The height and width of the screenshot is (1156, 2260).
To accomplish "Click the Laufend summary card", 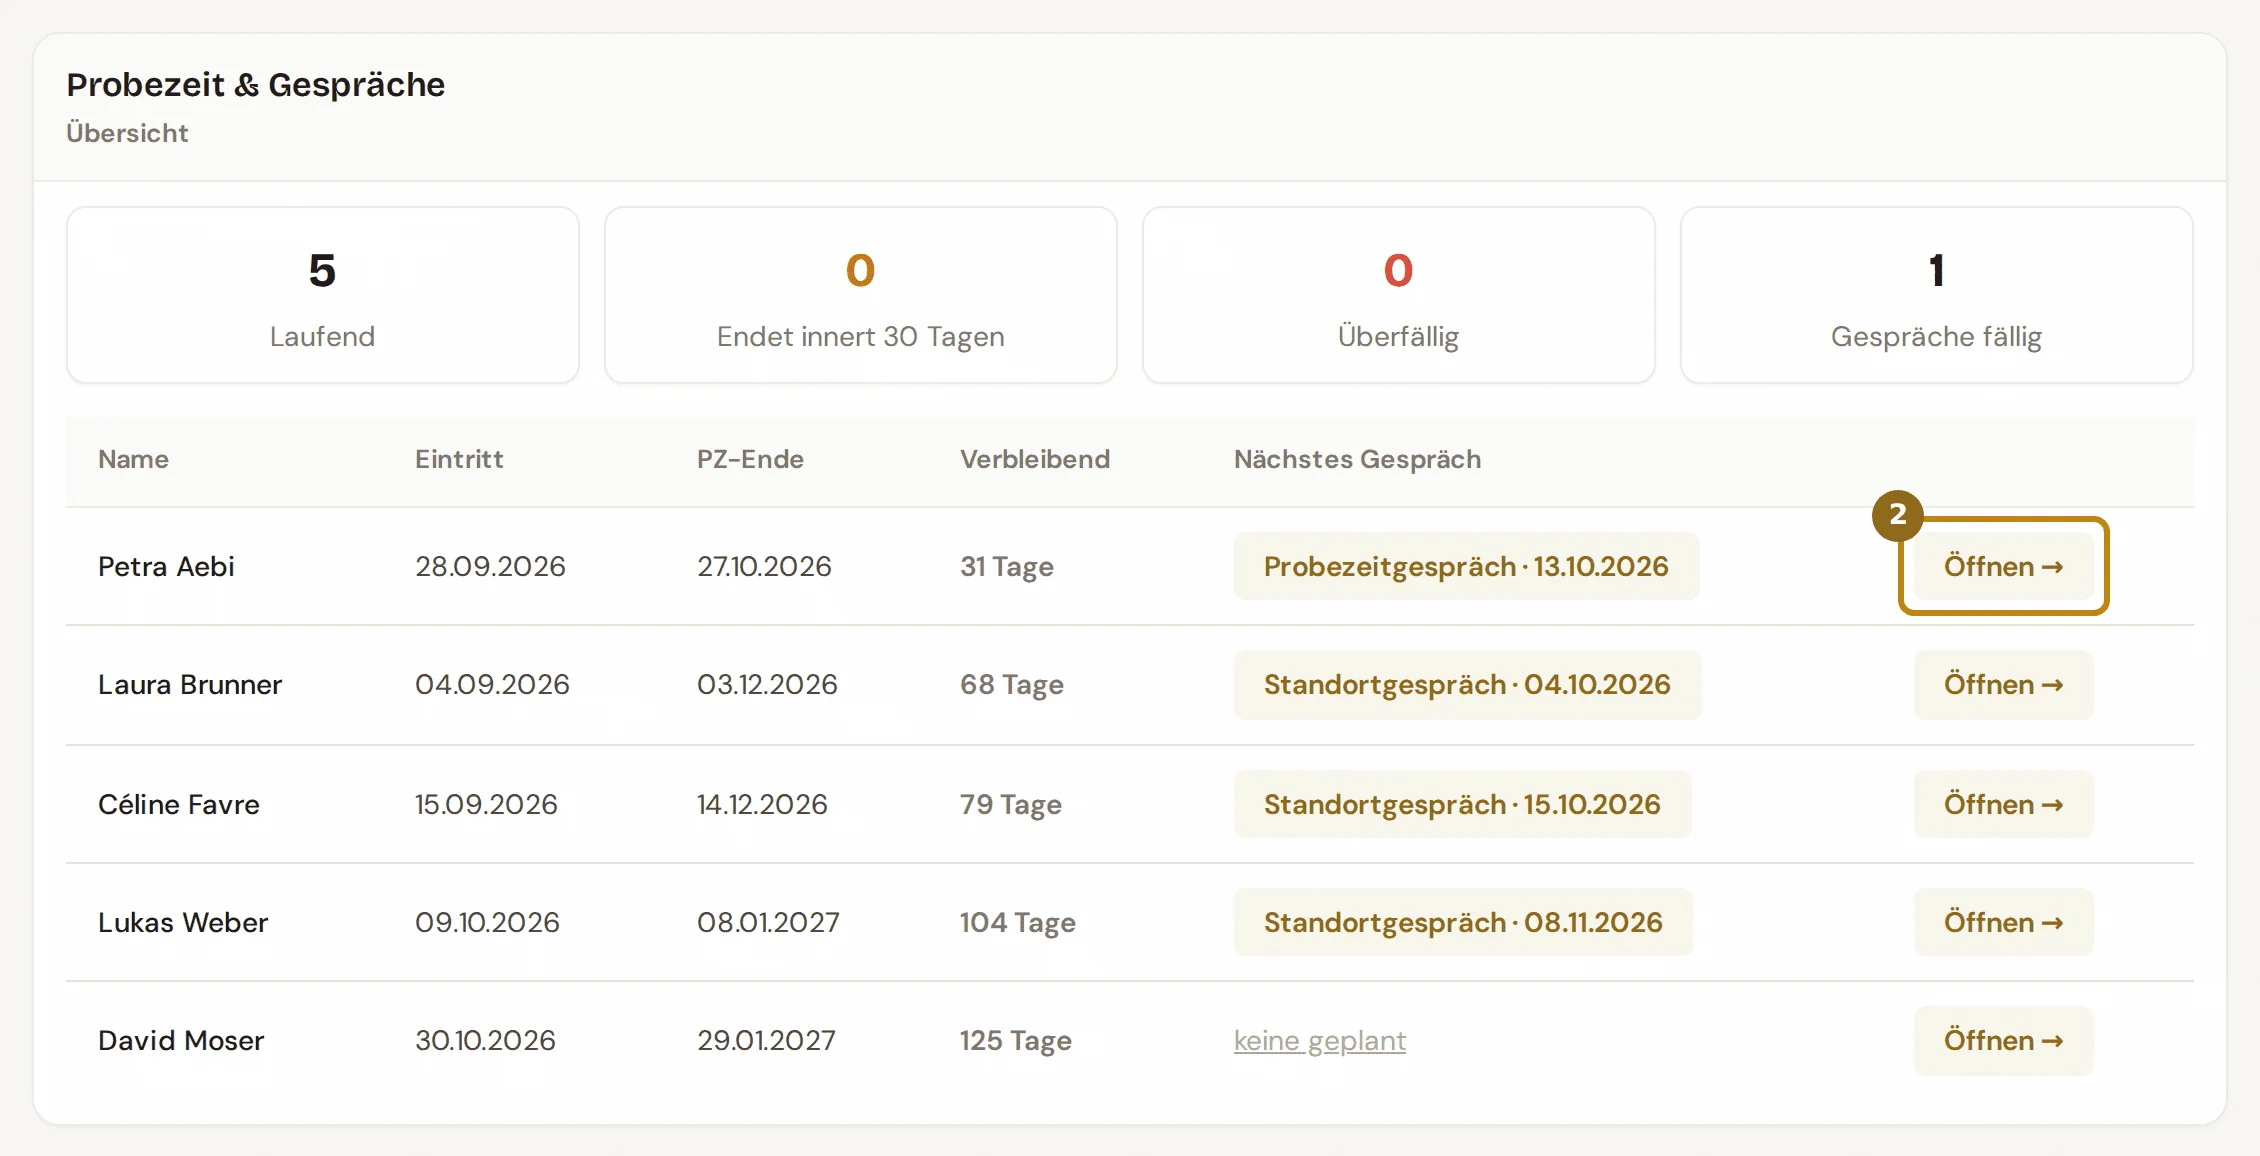I will point(322,295).
